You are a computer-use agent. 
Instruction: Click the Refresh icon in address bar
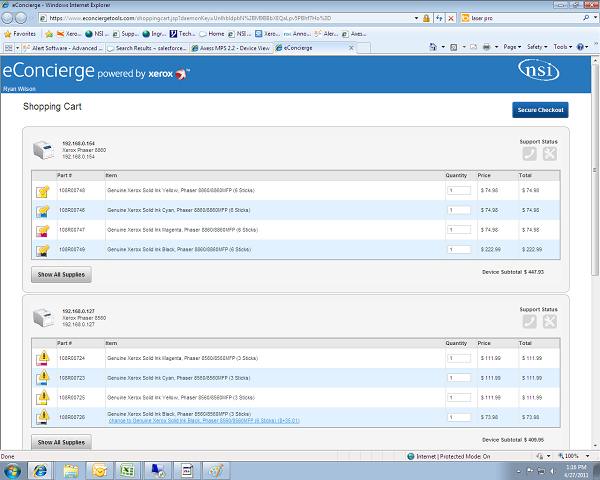point(439,18)
